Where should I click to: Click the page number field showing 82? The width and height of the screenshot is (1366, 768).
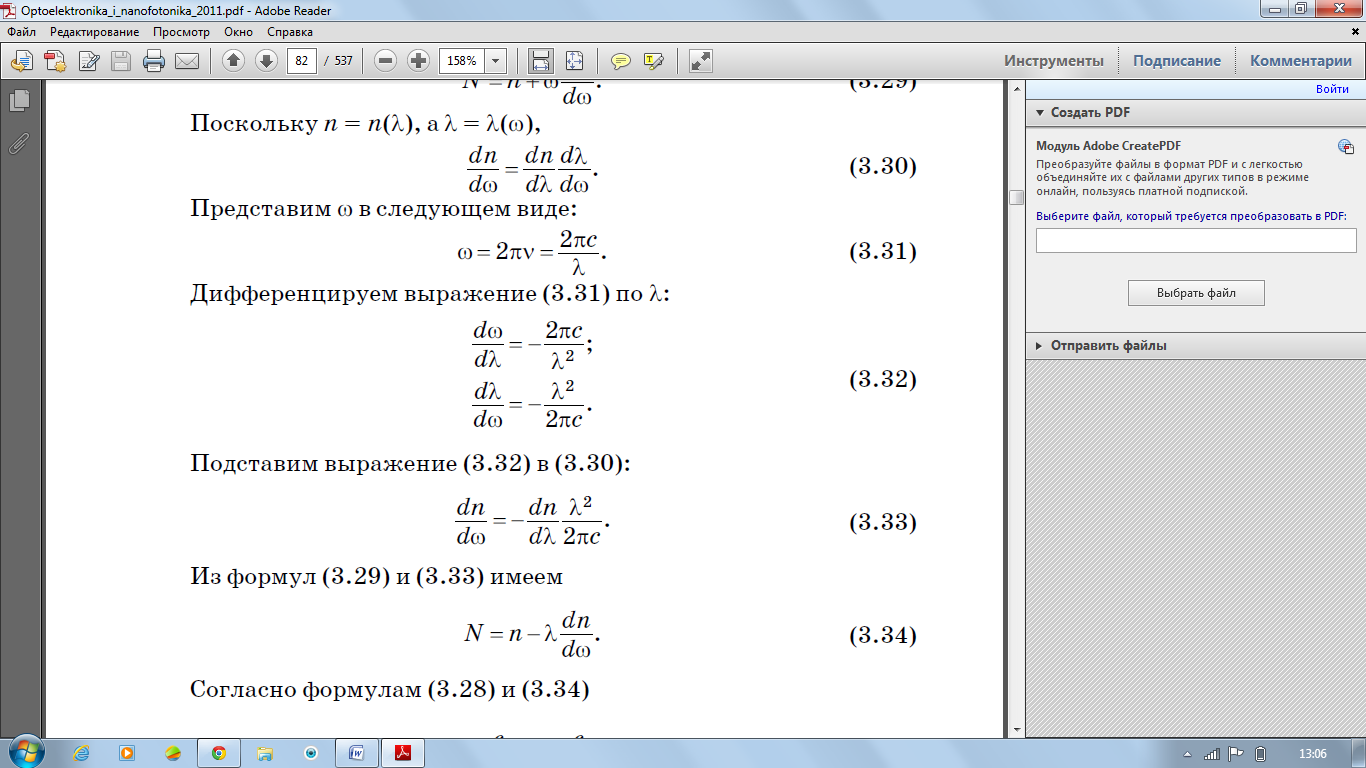[302, 61]
